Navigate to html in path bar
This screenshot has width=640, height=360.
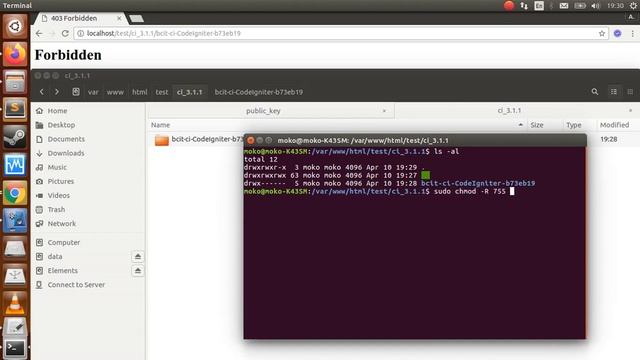tap(140, 92)
